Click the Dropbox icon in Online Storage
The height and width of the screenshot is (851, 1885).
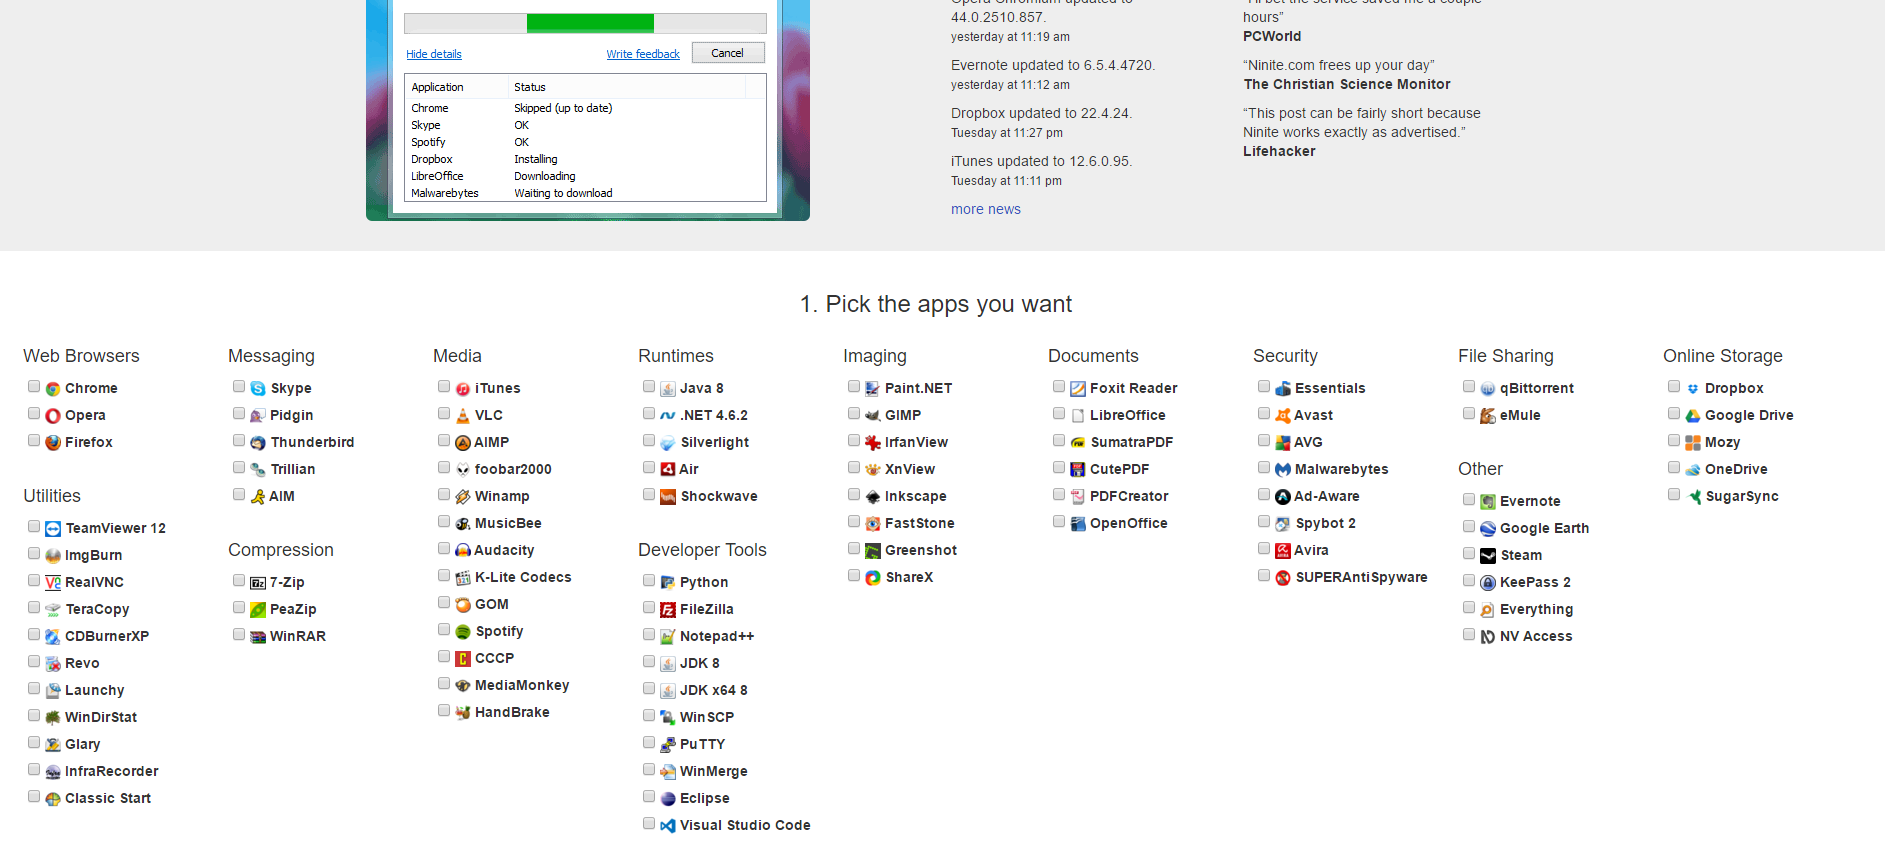[1693, 389]
